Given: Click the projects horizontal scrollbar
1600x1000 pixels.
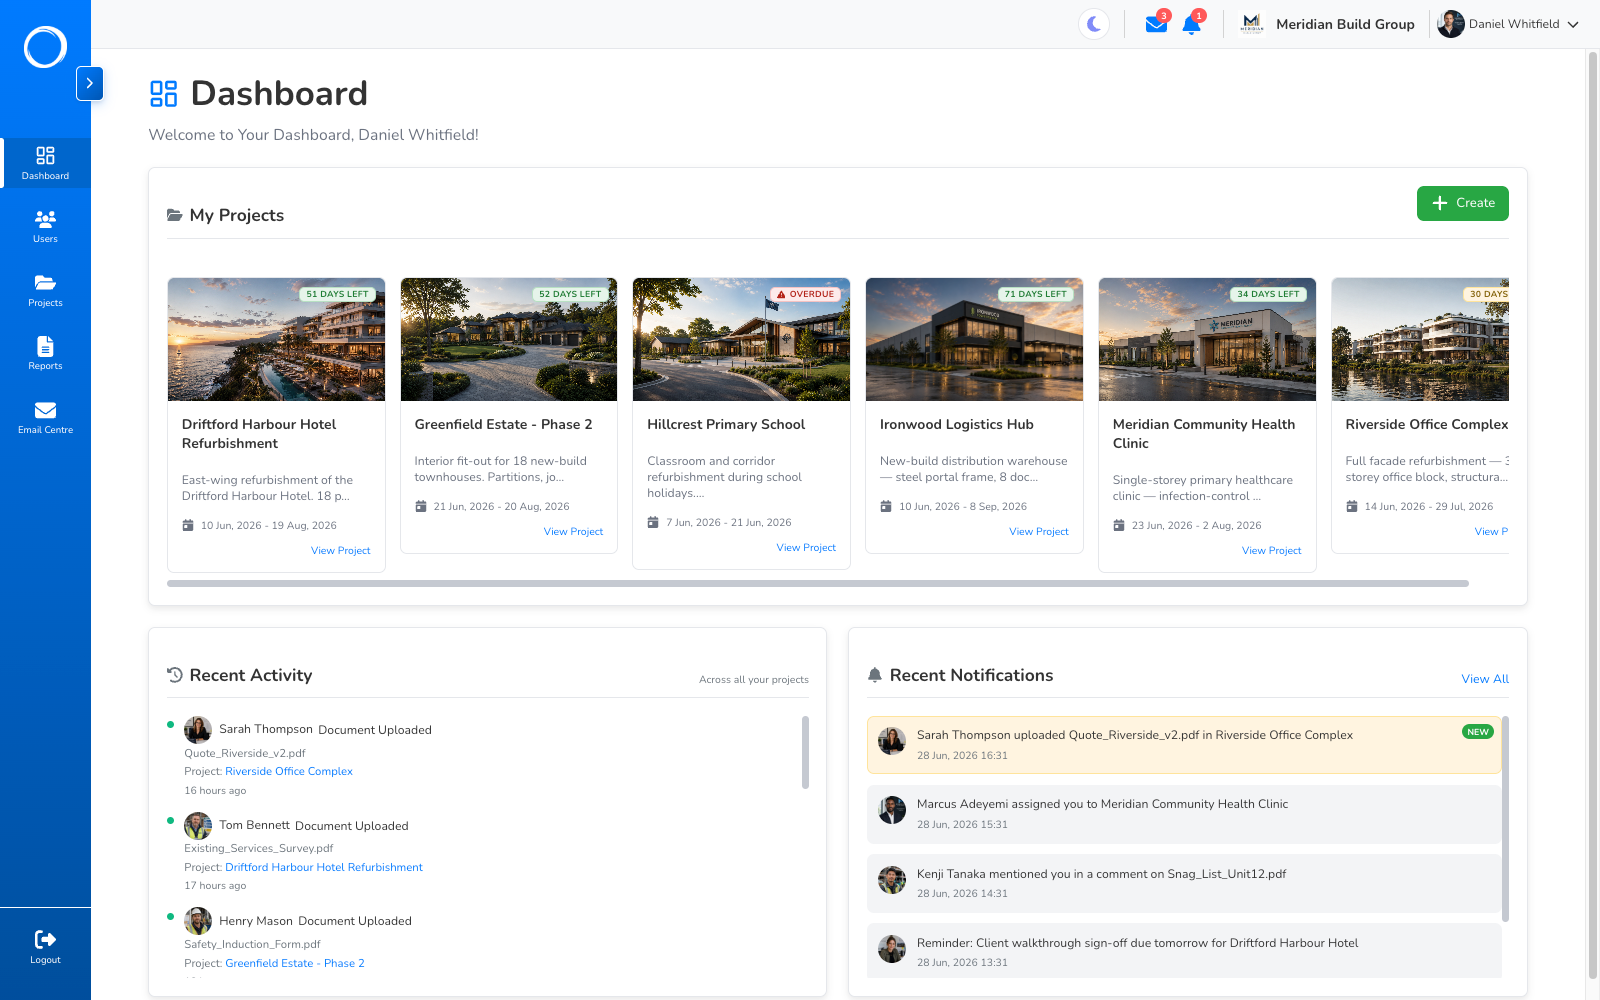Looking at the screenshot, I should pyautogui.click(x=818, y=583).
